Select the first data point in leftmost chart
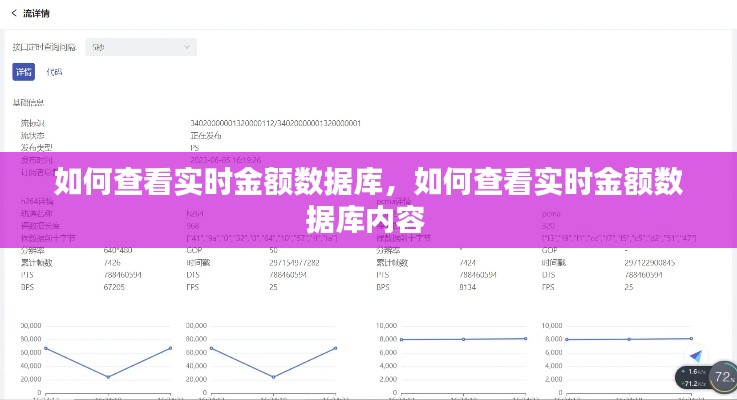 (46, 348)
